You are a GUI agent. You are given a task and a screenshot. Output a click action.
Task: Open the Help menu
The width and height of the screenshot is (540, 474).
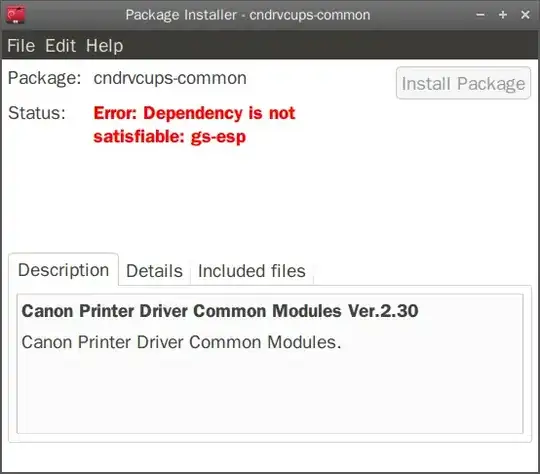[x=104, y=45]
